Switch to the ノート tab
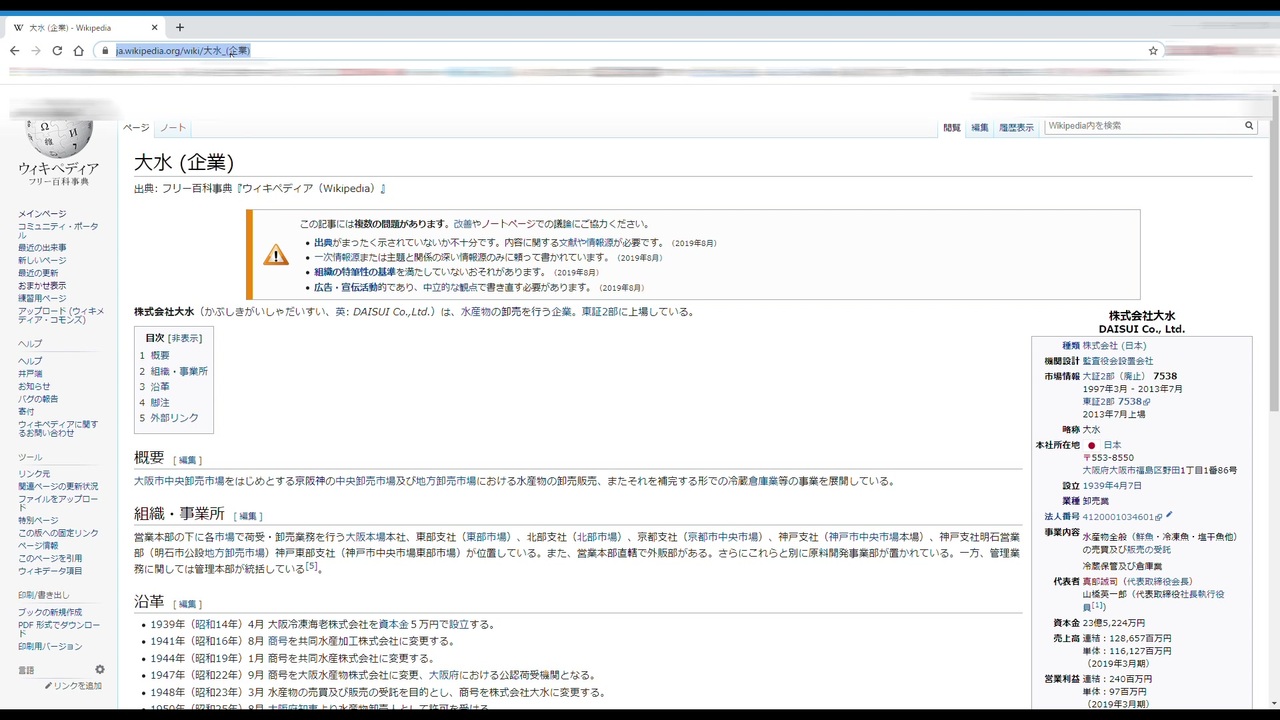Viewport: 1280px width, 720px height. coord(173,128)
